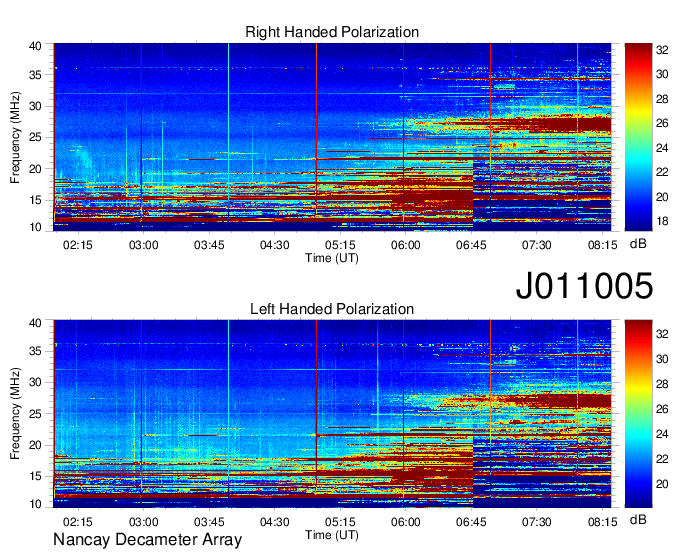Viewport: 680px width, 552px height.
Task: Click the 'Left Handed Polarization' plot title
Action: pyautogui.click(x=332, y=309)
